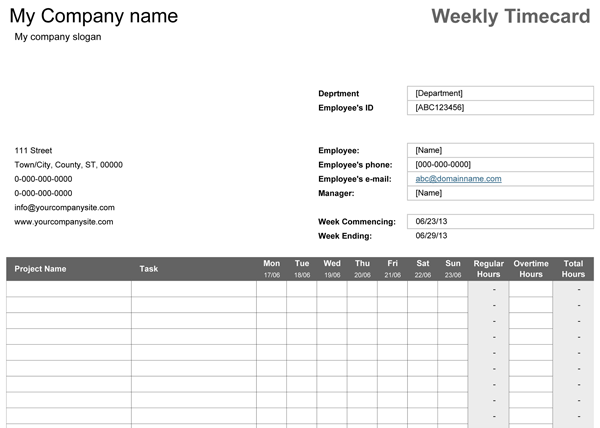Viewport: 600px width, 428px height.
Task: Select the [Department] input field
Action: click(500, 93)
